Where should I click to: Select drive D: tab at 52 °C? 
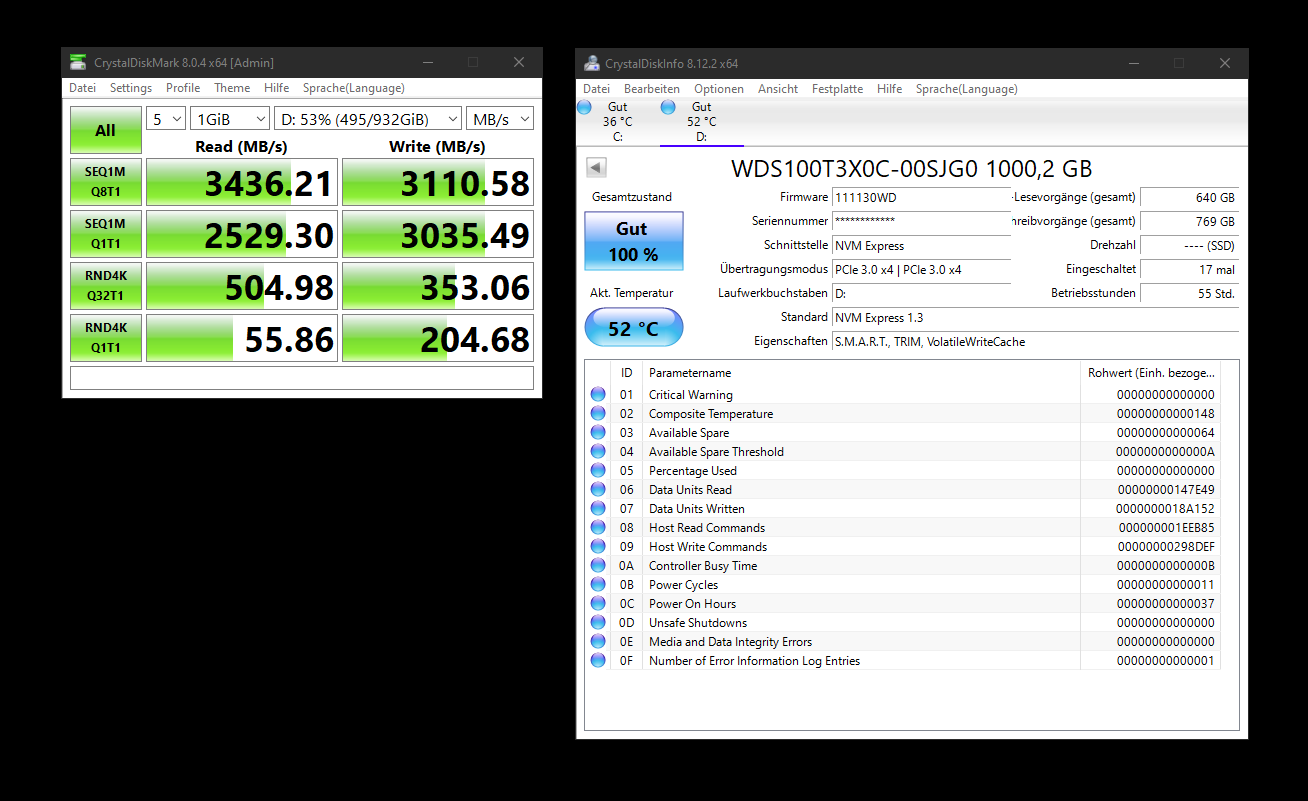(701, 121)
